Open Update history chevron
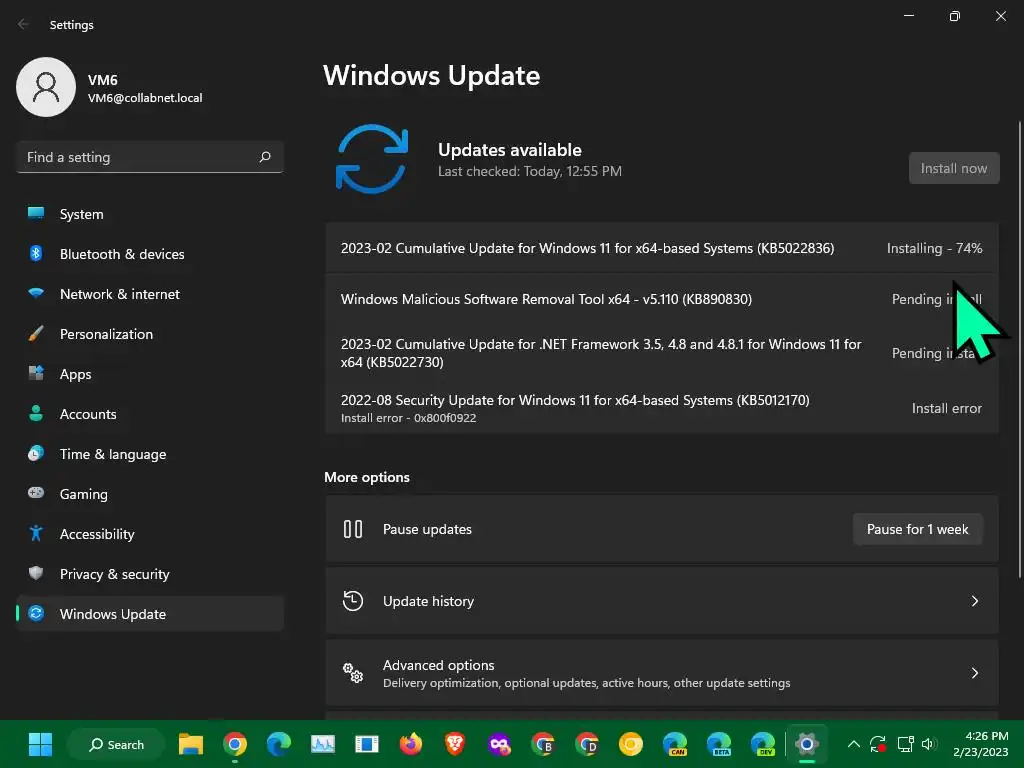This screenshot has height=768, width=1024. pos(974,601)
